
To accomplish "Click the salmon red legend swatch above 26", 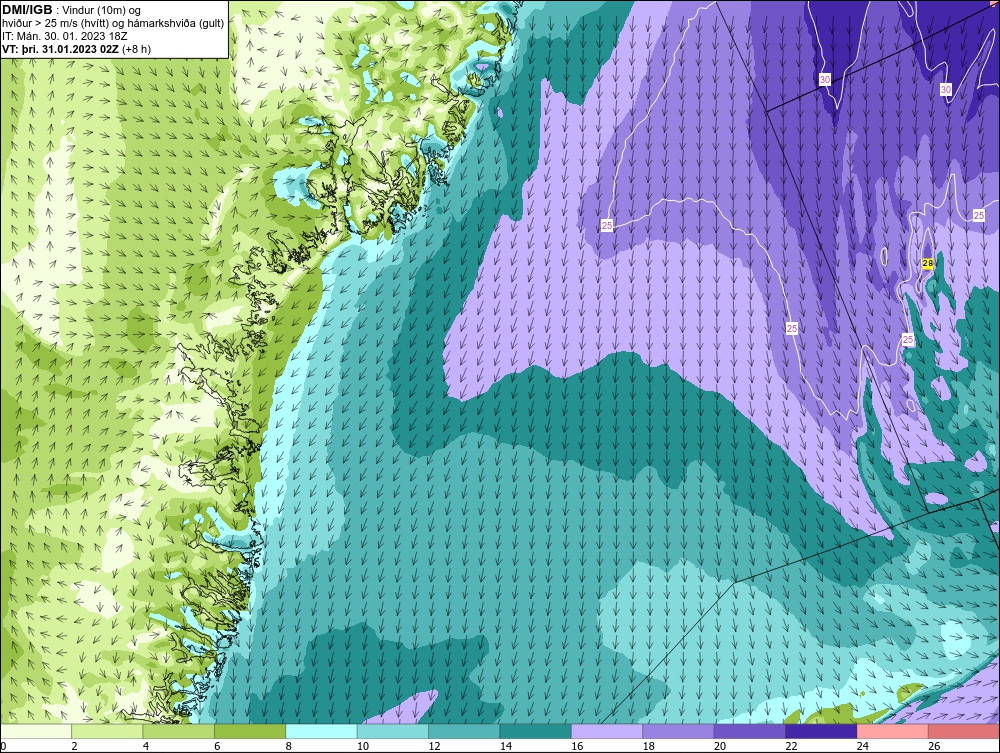I will click(x=964, y=731).
